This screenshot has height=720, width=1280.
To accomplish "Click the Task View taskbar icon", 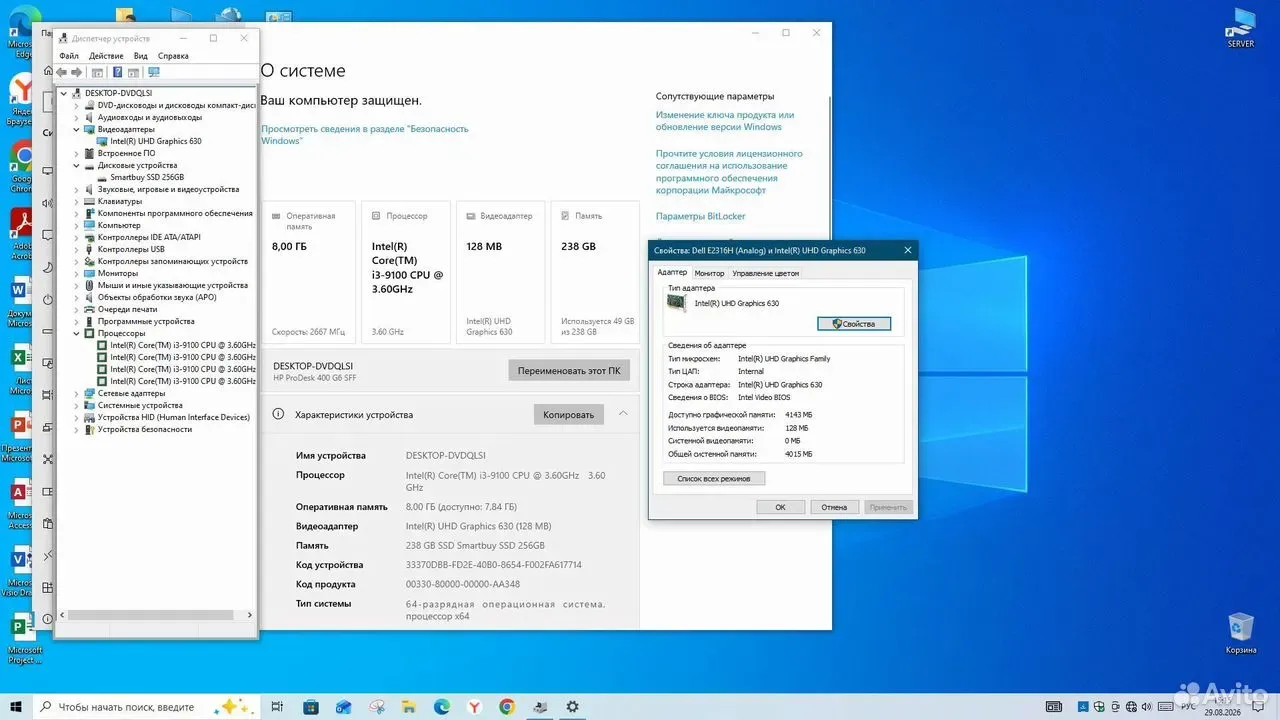I will tap(278, 706).
